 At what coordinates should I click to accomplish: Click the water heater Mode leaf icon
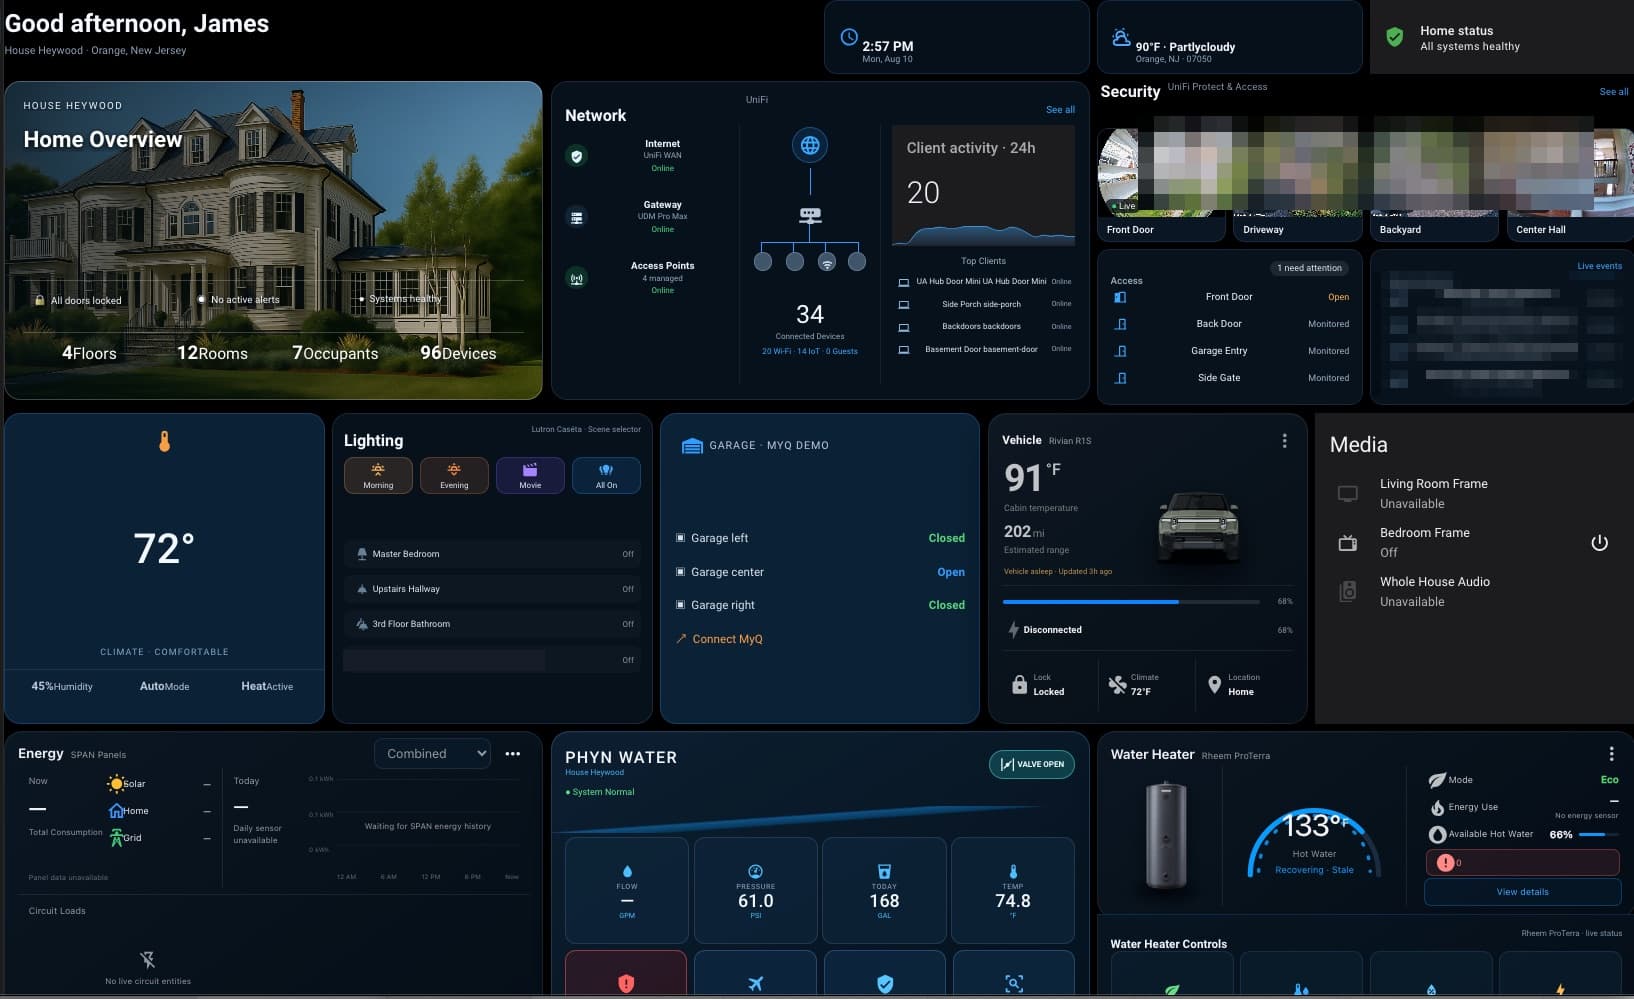click(x=1437, y=780)
